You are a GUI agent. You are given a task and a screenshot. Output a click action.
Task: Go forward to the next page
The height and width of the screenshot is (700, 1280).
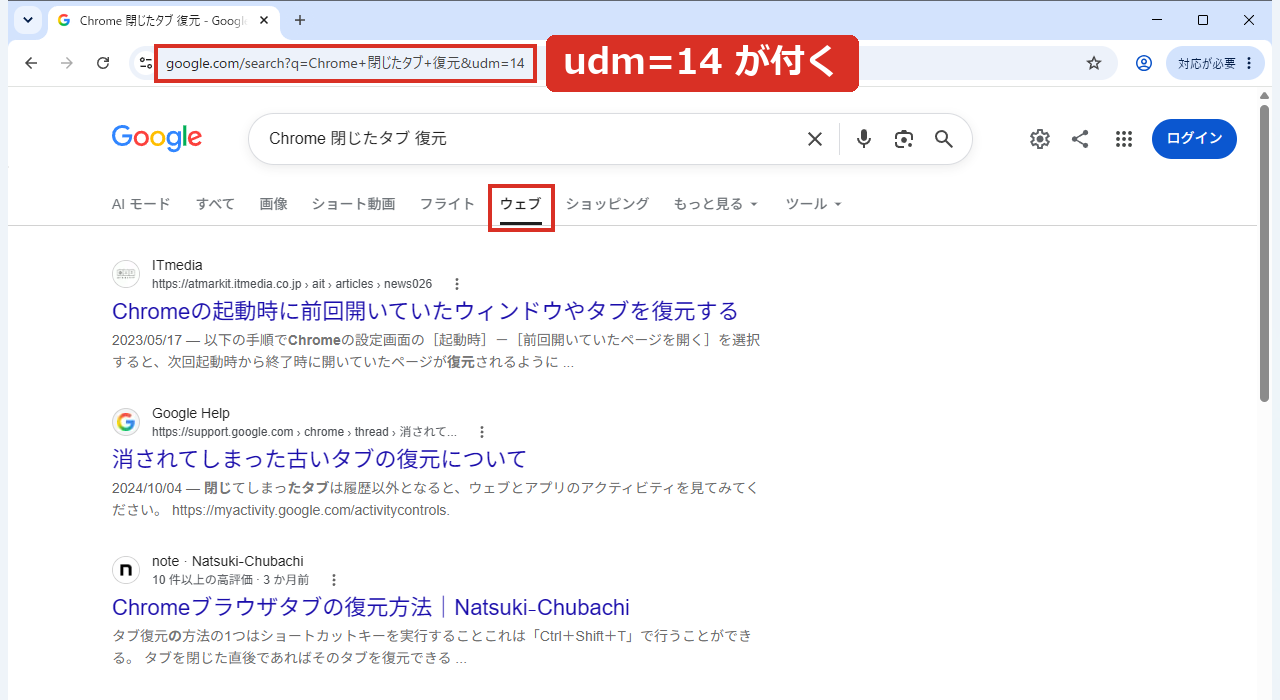(x=67, y=63)
